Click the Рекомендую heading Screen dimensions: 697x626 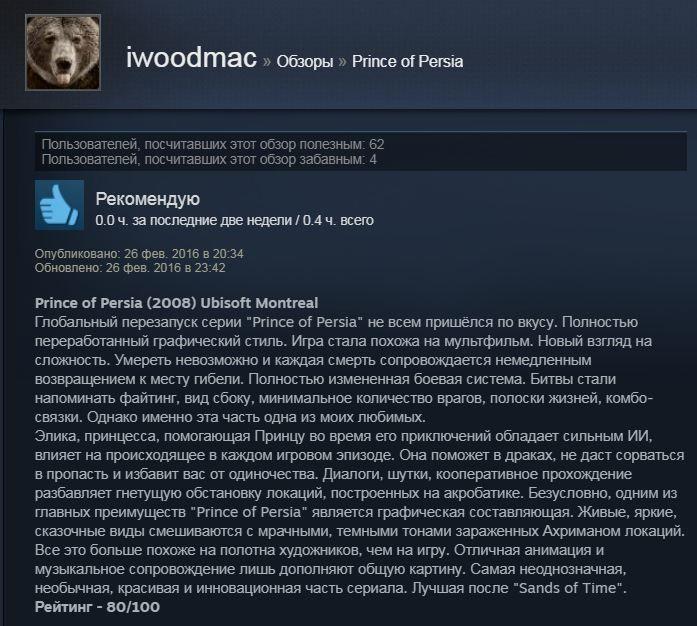(x=148, y=199)
